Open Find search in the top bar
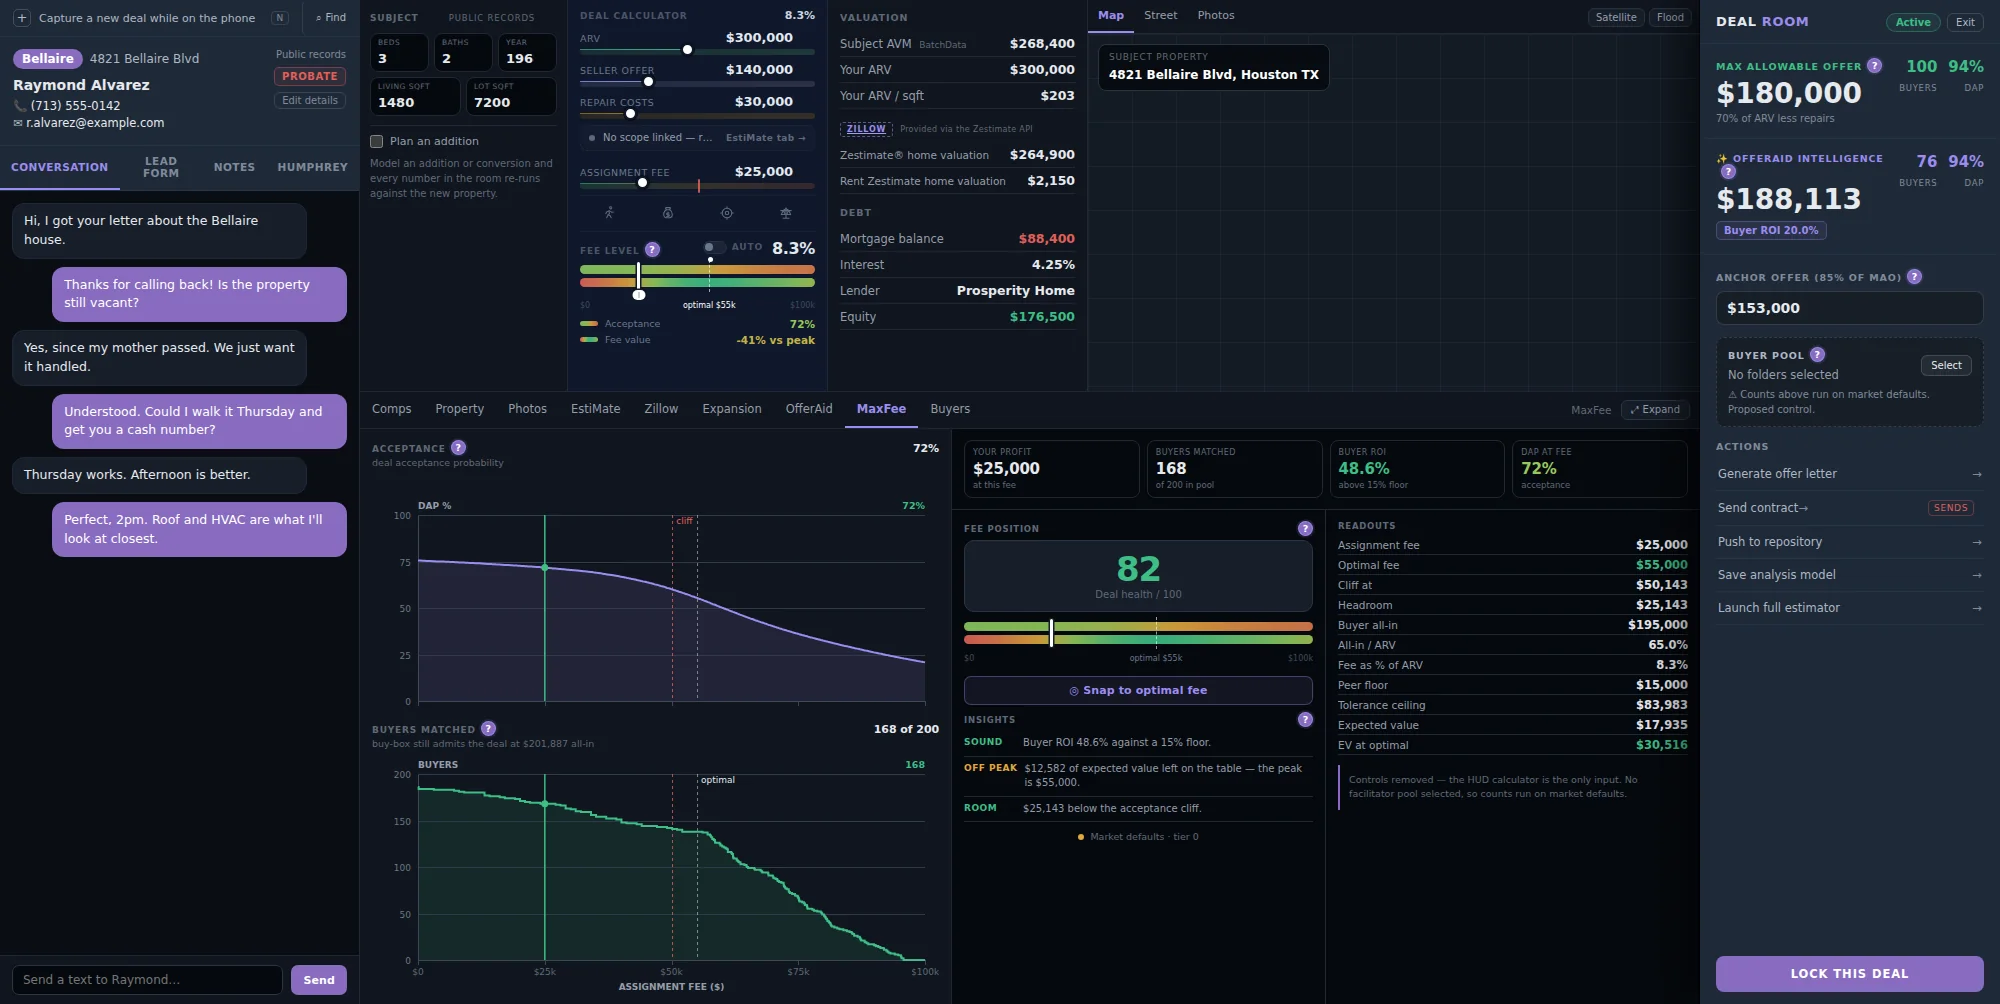 pos(331,18)
